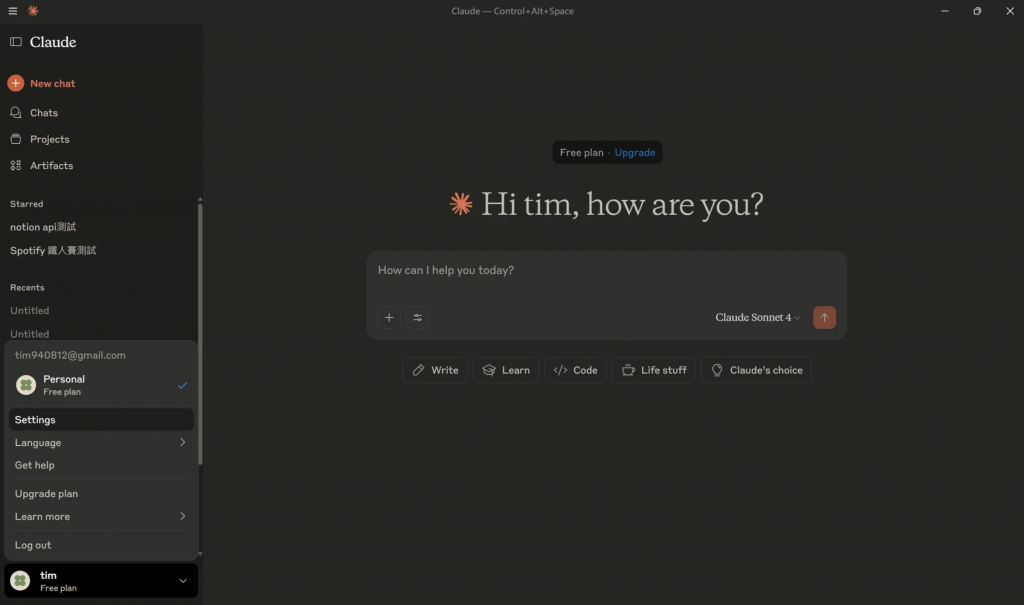Click the tim profile avatar
The height and width of the screenshot is (605, 1024).
(x=20, y=580)
